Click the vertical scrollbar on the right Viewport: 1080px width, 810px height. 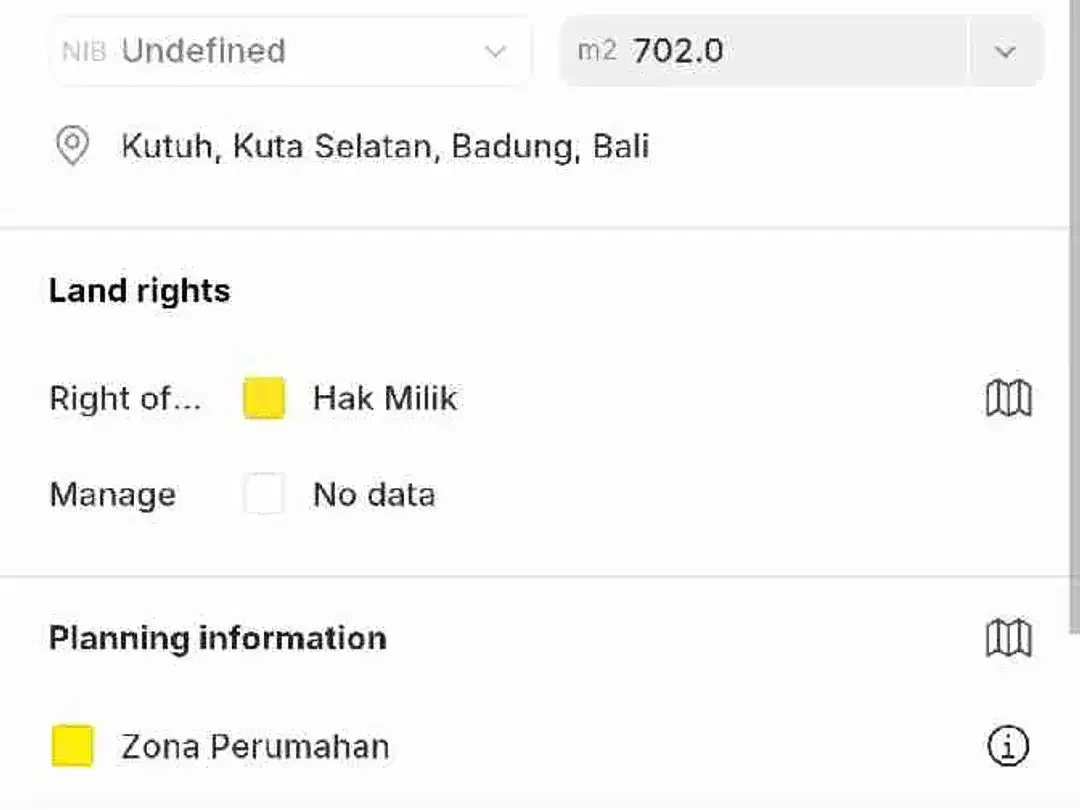pos(1074,317)
